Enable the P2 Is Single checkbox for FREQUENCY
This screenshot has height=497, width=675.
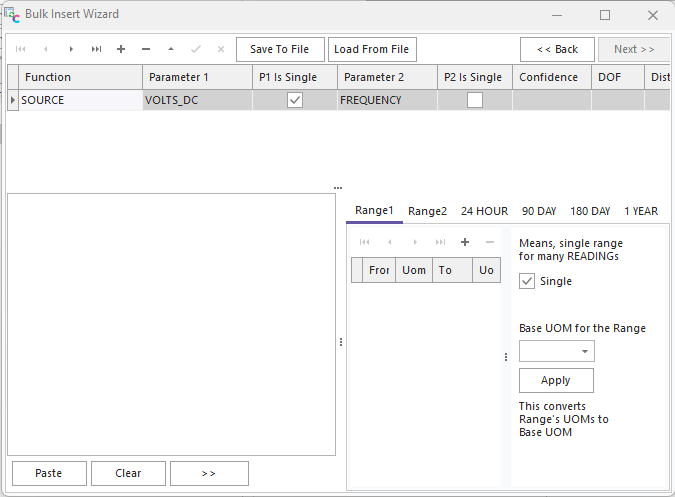pos(475,100)
